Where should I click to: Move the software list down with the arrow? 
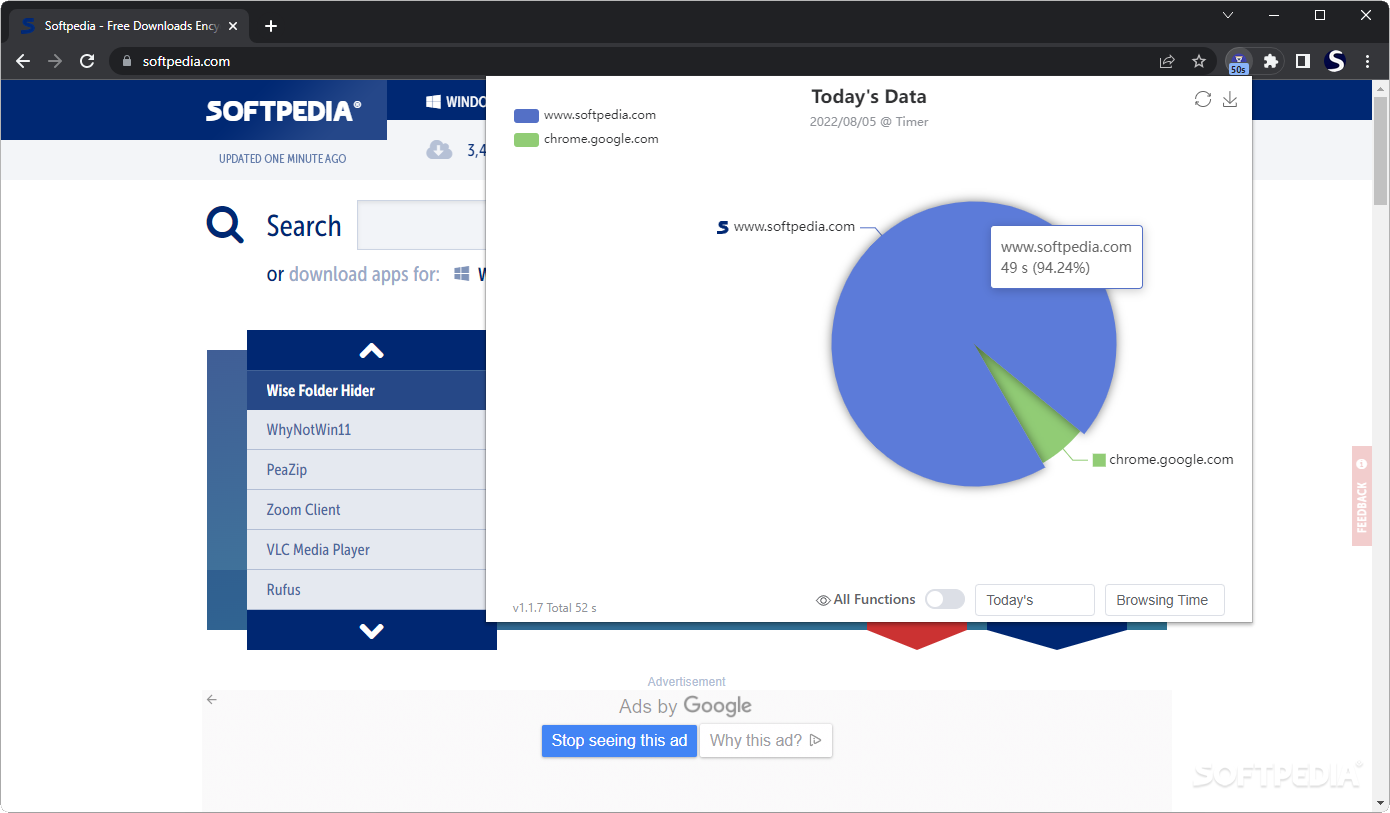372,630
